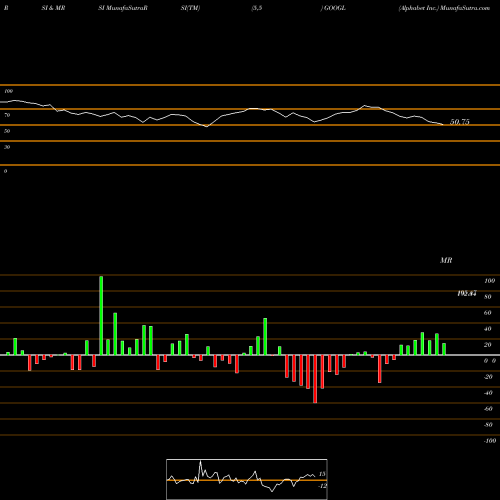This screenshot has height=500, width=500.
Task: Click the MR panel title label
Action: point(446,260)
